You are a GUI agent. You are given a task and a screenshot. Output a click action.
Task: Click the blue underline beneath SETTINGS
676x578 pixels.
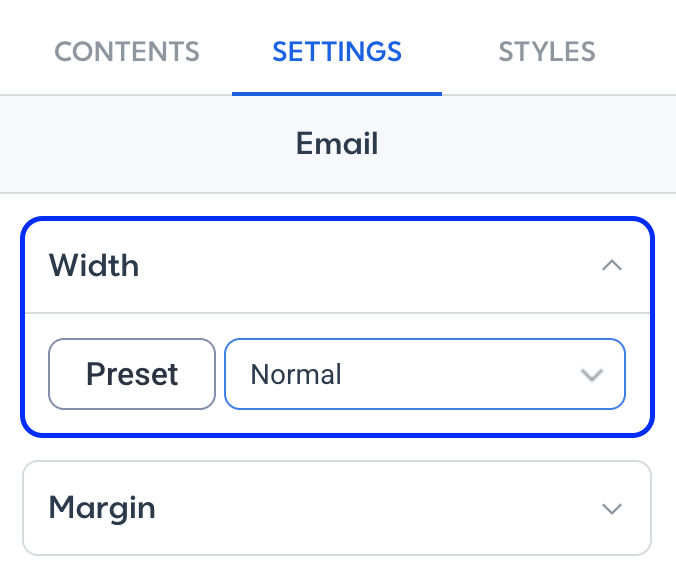[337, 94]
